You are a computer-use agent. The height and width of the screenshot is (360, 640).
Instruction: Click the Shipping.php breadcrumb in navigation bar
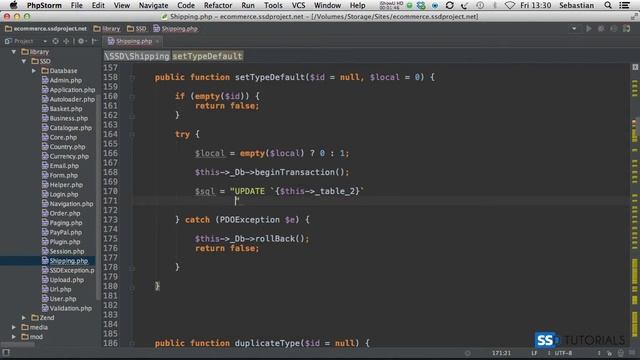(176, 29)
